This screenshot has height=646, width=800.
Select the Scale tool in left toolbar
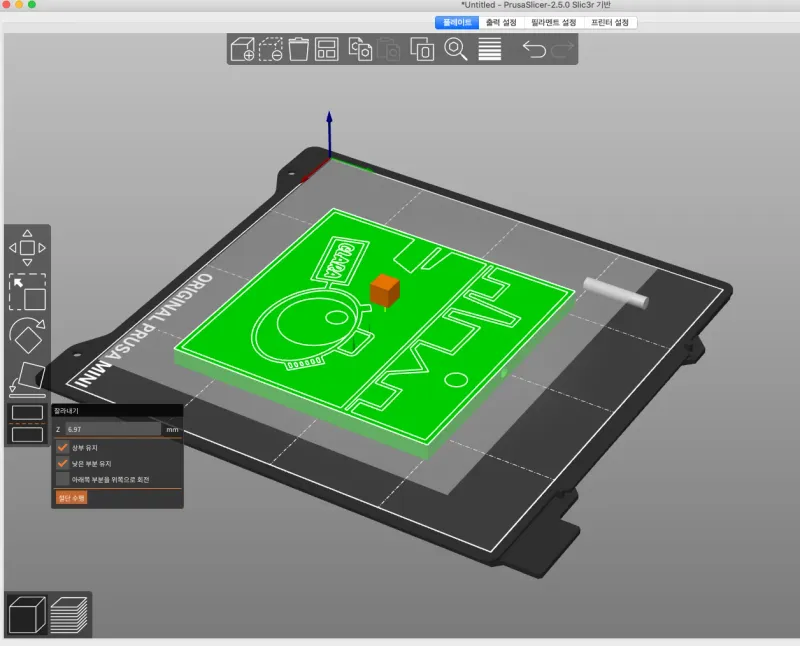pyautogui.click(x=28, y=292)
